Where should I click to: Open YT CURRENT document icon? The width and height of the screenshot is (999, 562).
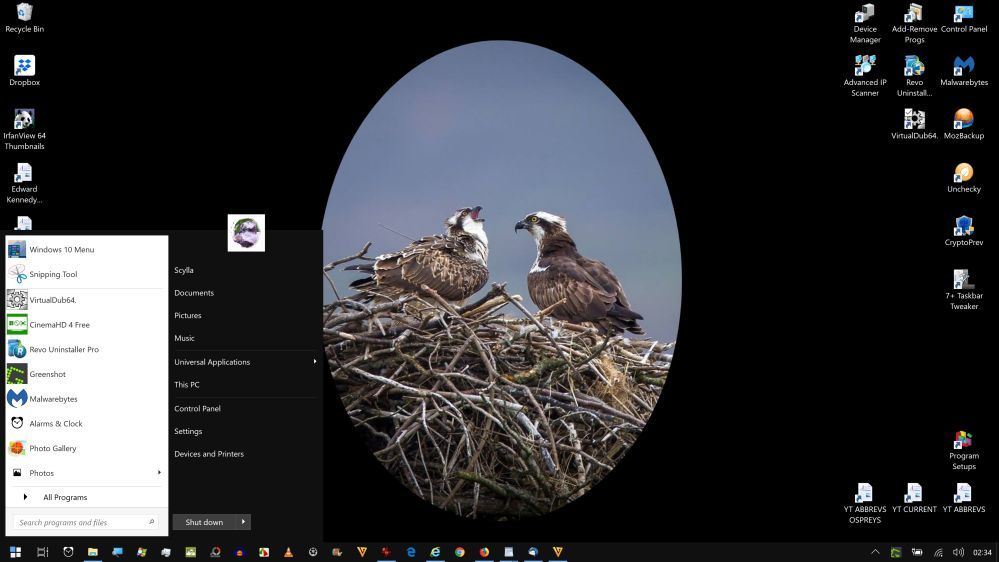(x=914, y=498)
